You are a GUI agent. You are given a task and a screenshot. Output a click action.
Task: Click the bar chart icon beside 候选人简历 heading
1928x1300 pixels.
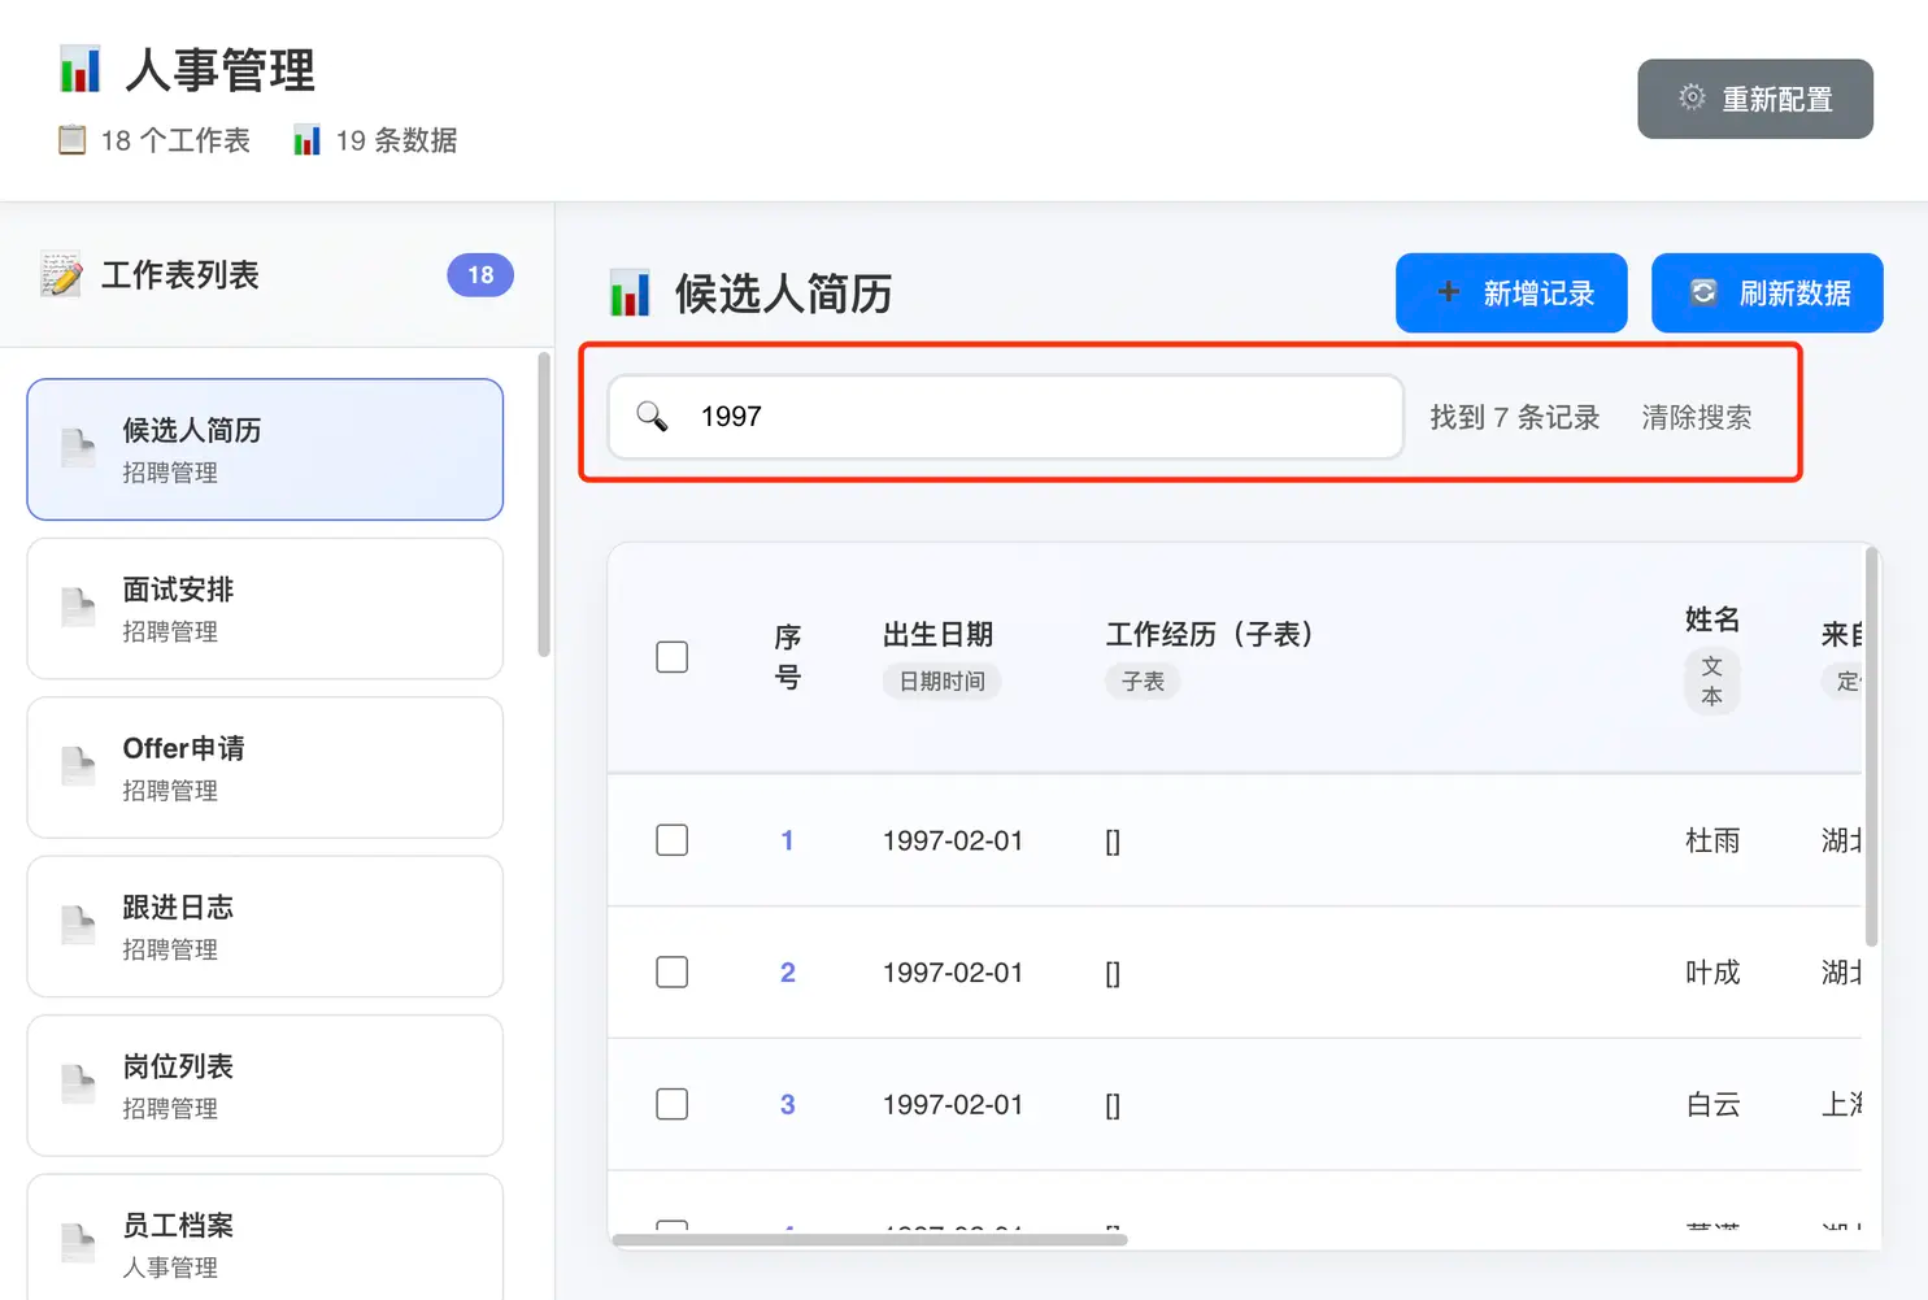click(630, 293)
